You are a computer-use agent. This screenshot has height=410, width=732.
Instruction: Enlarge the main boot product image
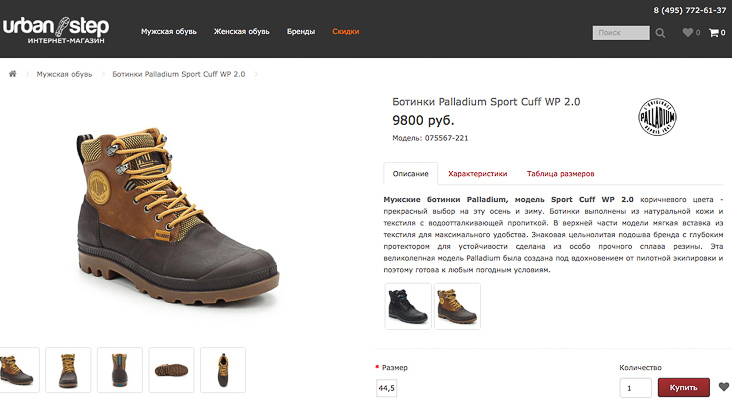point(177,217)
